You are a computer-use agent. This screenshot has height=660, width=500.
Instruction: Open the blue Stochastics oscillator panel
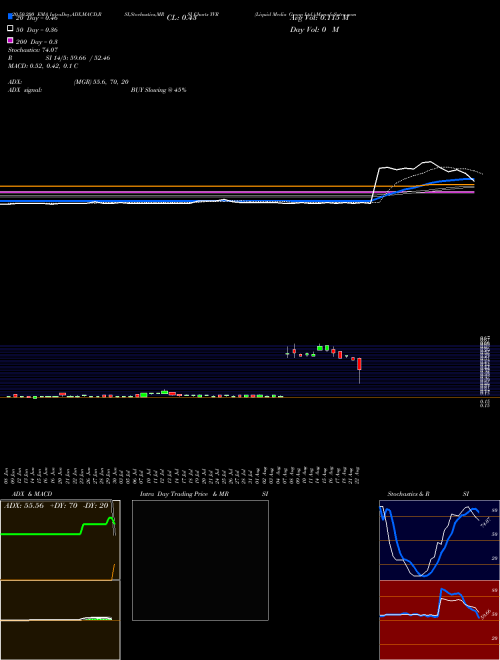coord(439,540)
